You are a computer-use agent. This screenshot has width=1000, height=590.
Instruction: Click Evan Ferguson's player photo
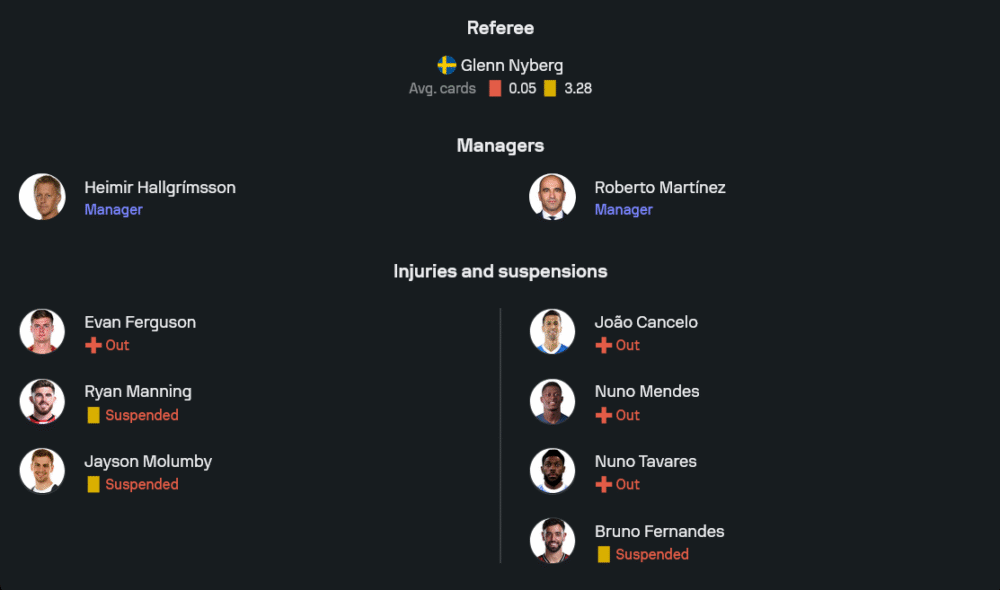(42, 332)
